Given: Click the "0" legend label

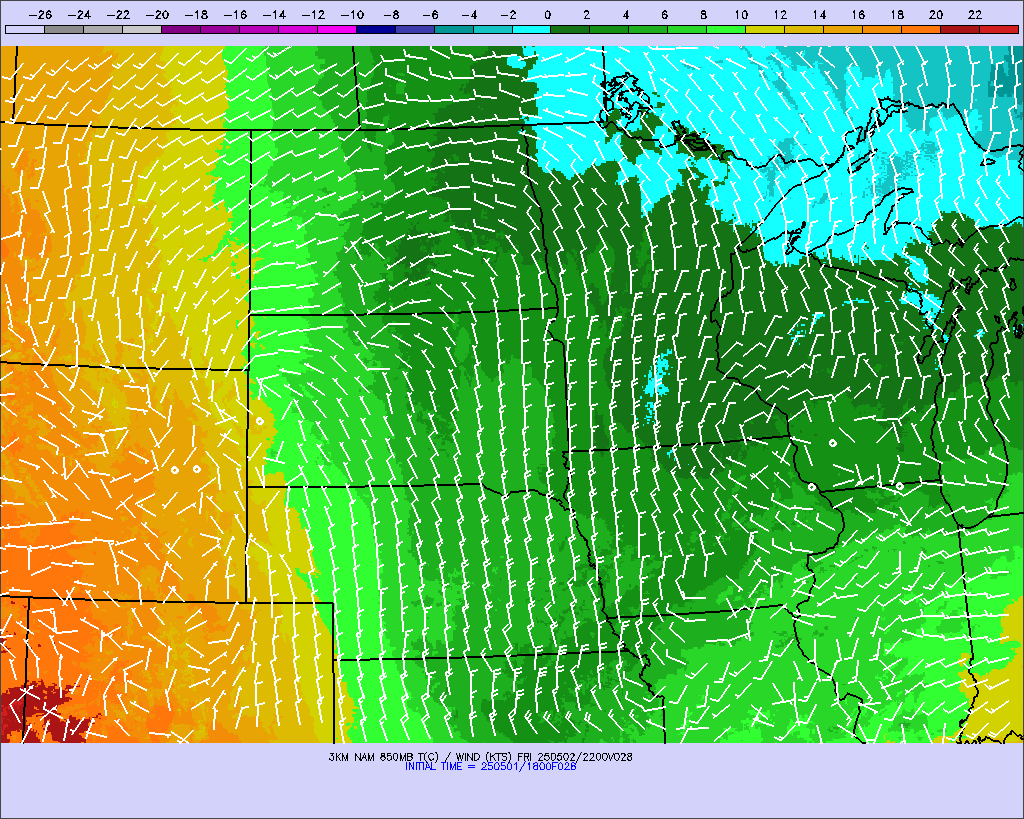Looking at the screenshot, I should [547, 15].
